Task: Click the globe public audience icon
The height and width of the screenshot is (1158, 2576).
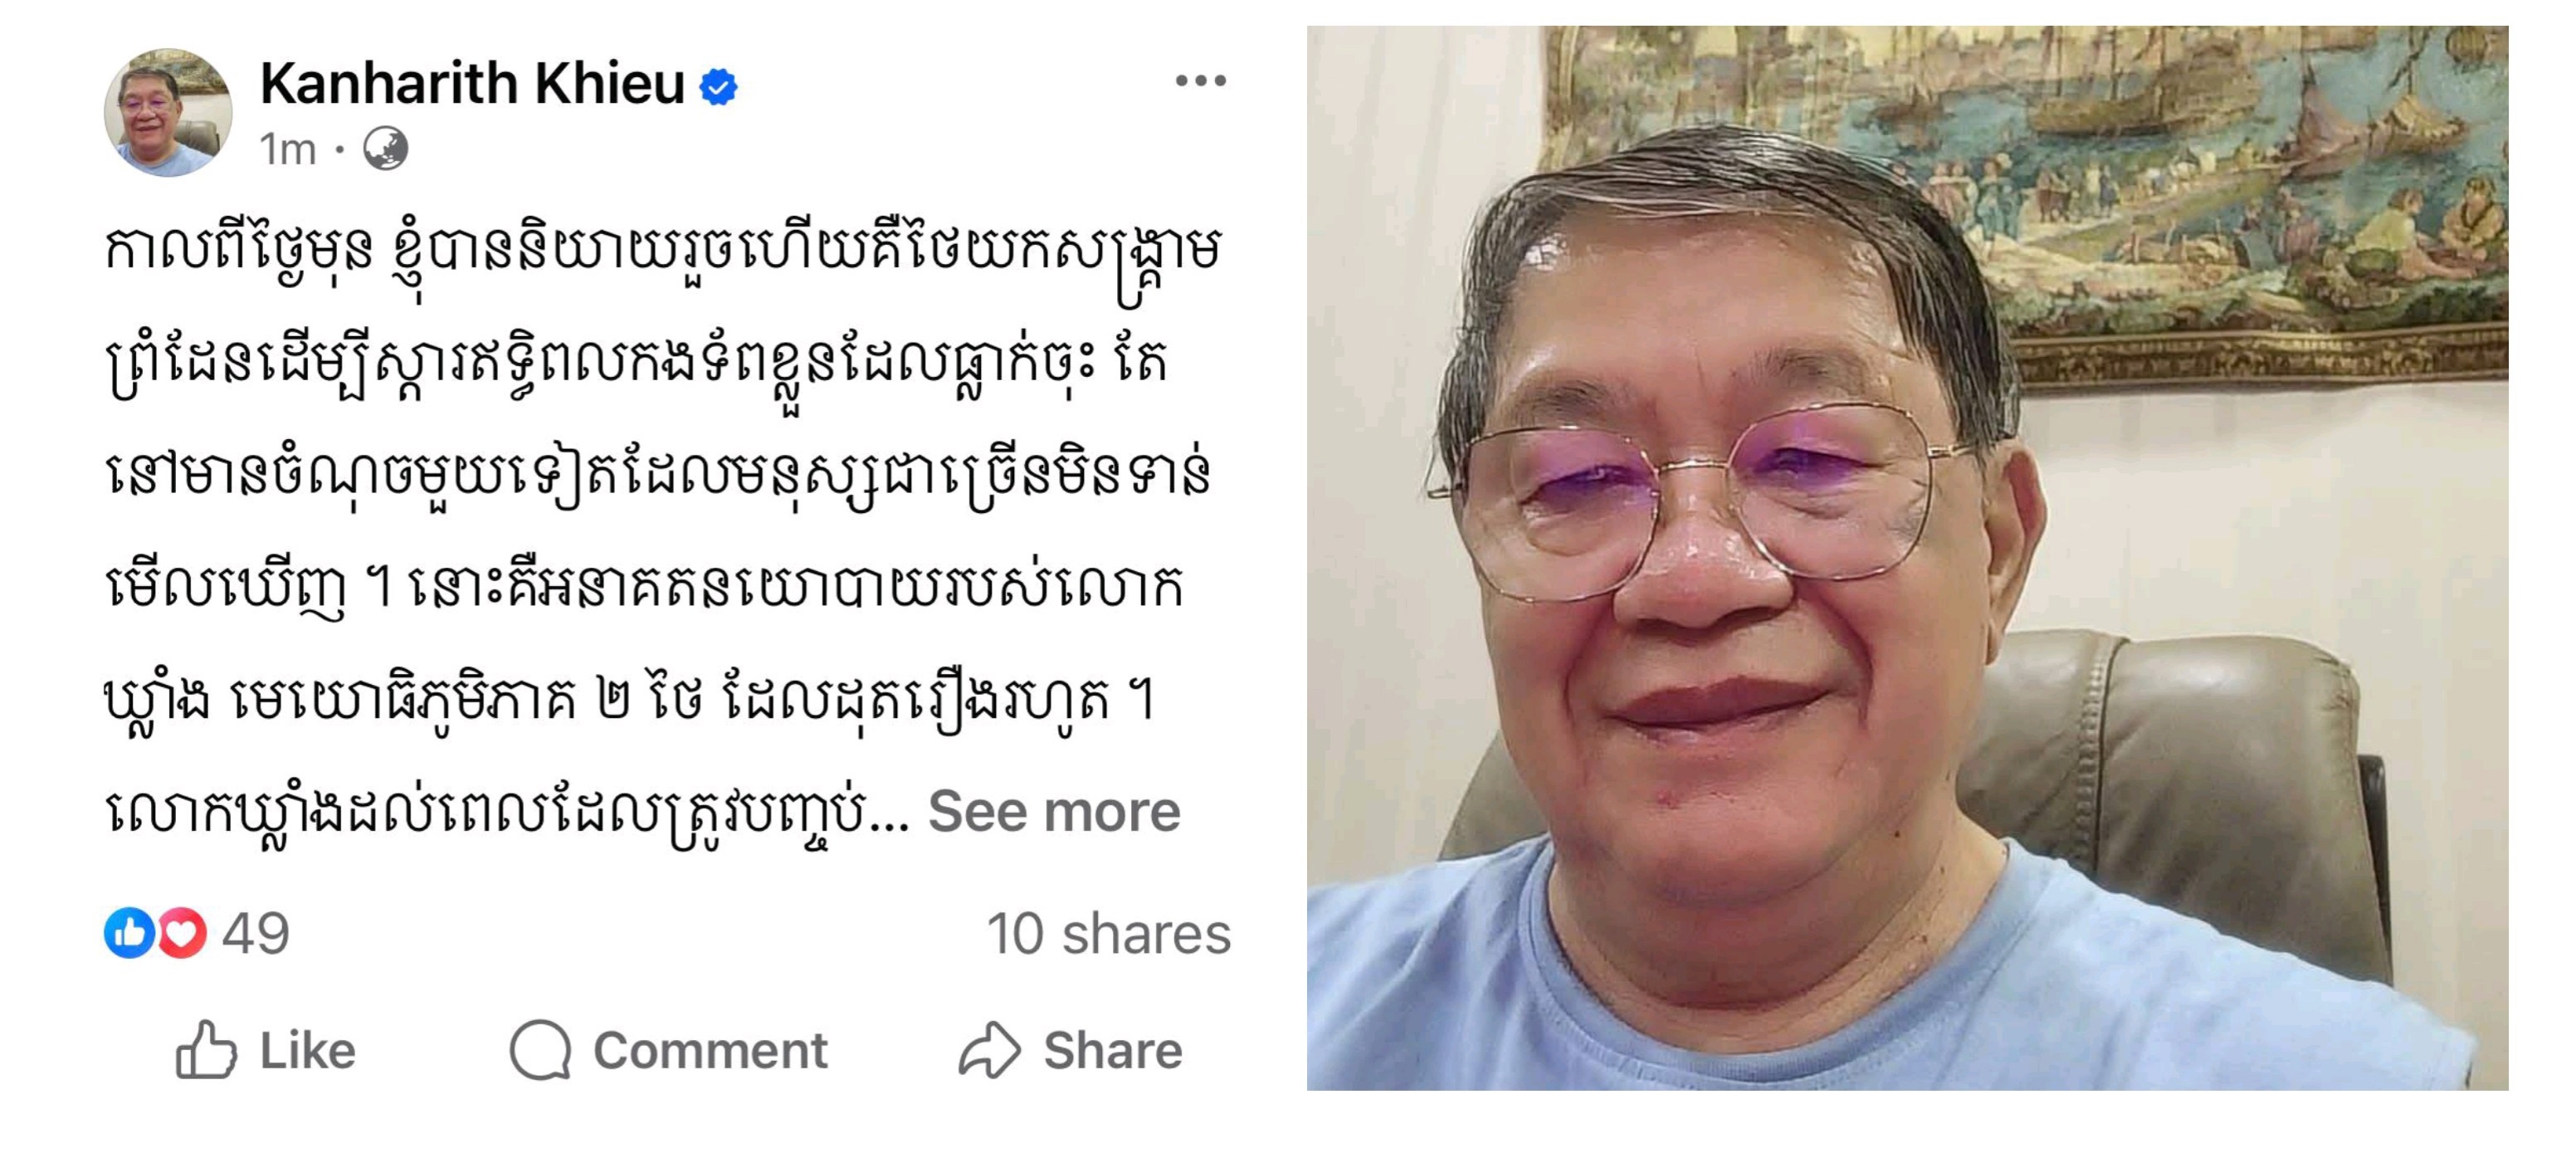Action: [x=385, y=149]
